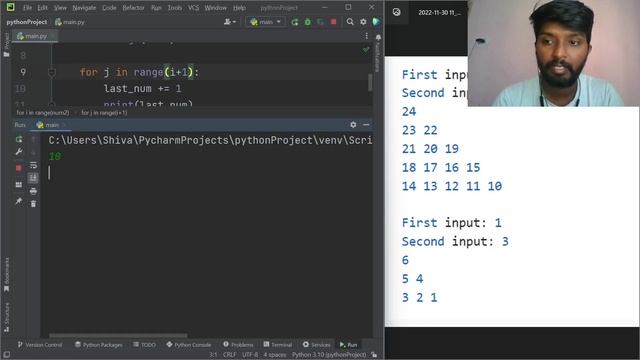Click breadcrumb for j in range(i+1)

(x=104, y=113)
